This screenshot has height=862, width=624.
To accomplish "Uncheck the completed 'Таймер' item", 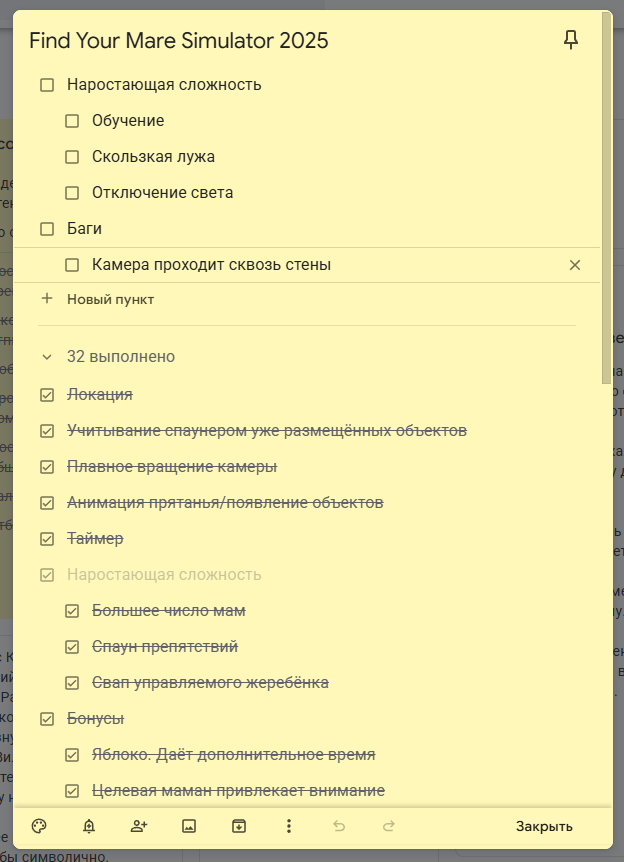I will pos(47,539).
